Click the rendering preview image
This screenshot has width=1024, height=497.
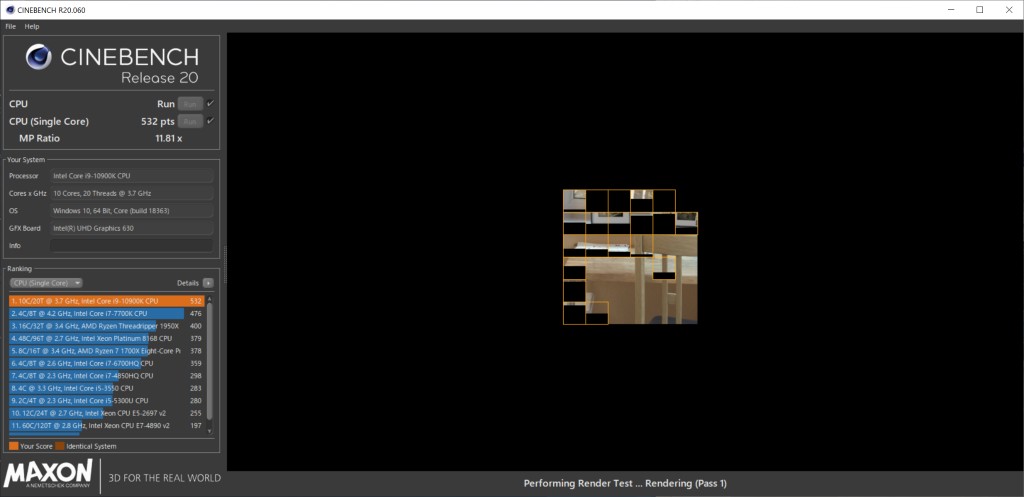point(630,257)
